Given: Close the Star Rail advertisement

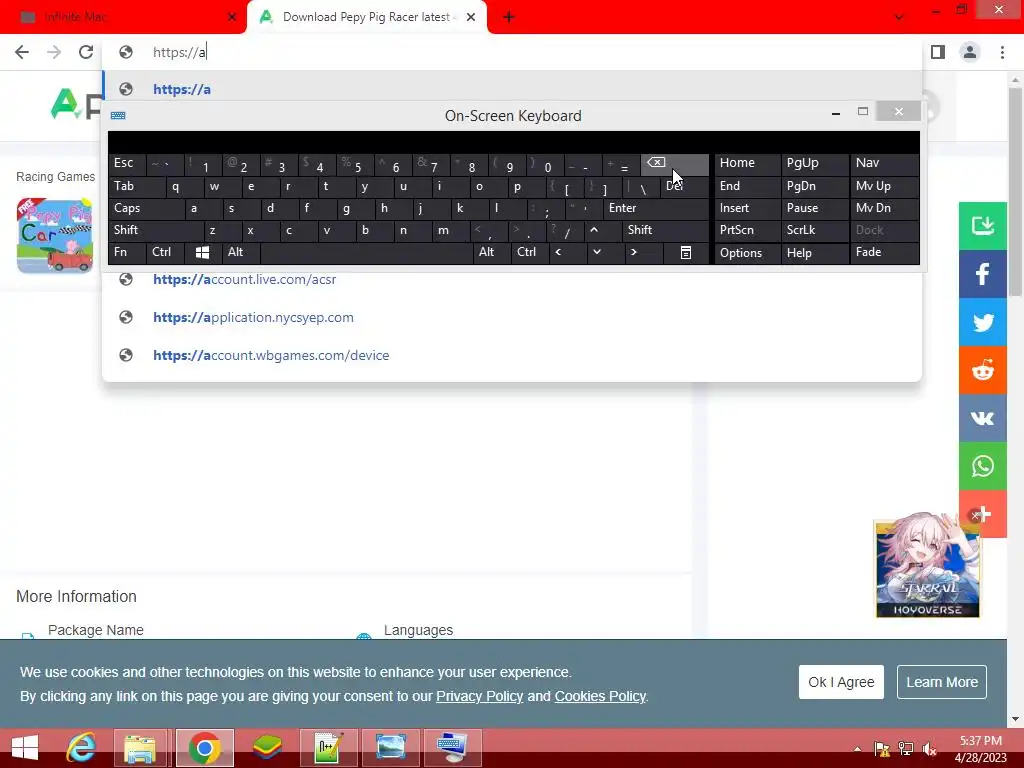Looking at the screenshot, I should tap(975, 515).
